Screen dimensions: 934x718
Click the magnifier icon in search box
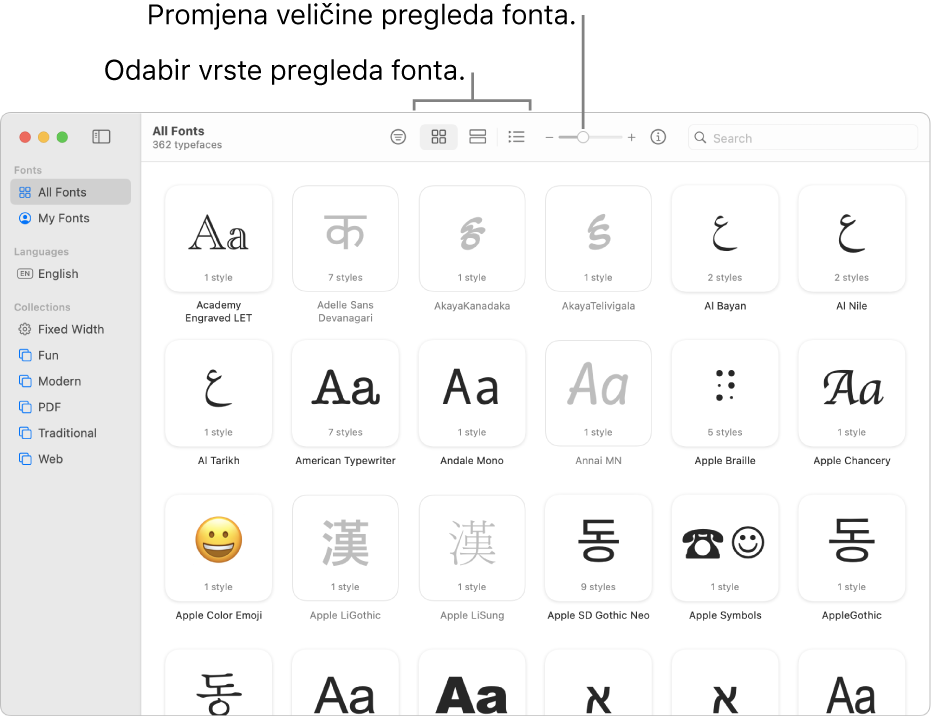[700, 138]
